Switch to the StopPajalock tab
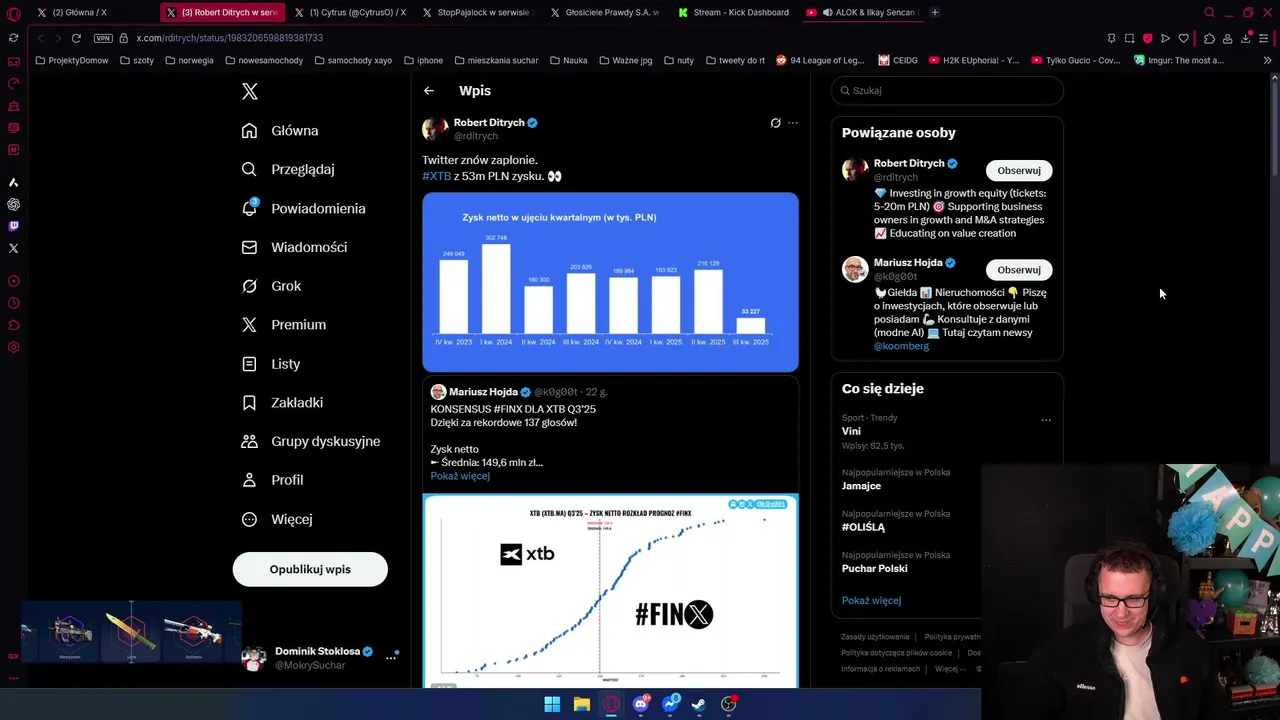This screenshot has width=1280, height=720. [478, 13]
